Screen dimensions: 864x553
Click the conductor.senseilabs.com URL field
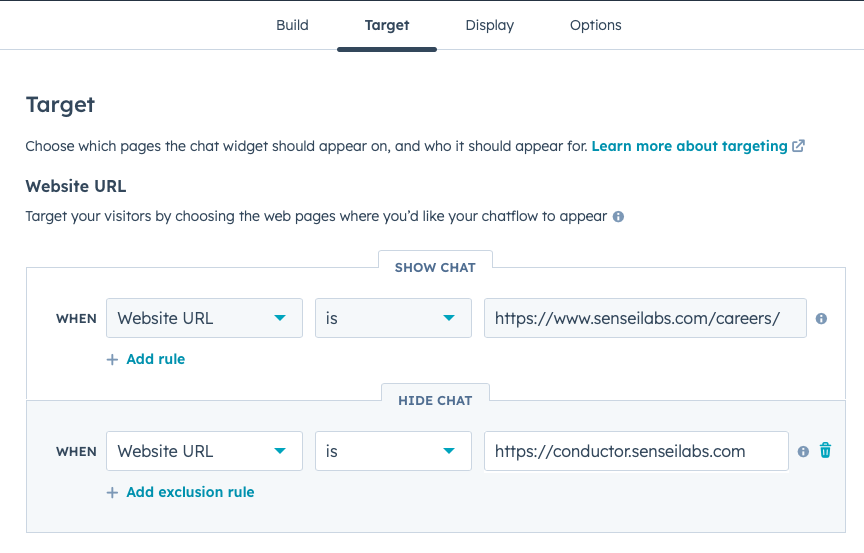point(636,451)
